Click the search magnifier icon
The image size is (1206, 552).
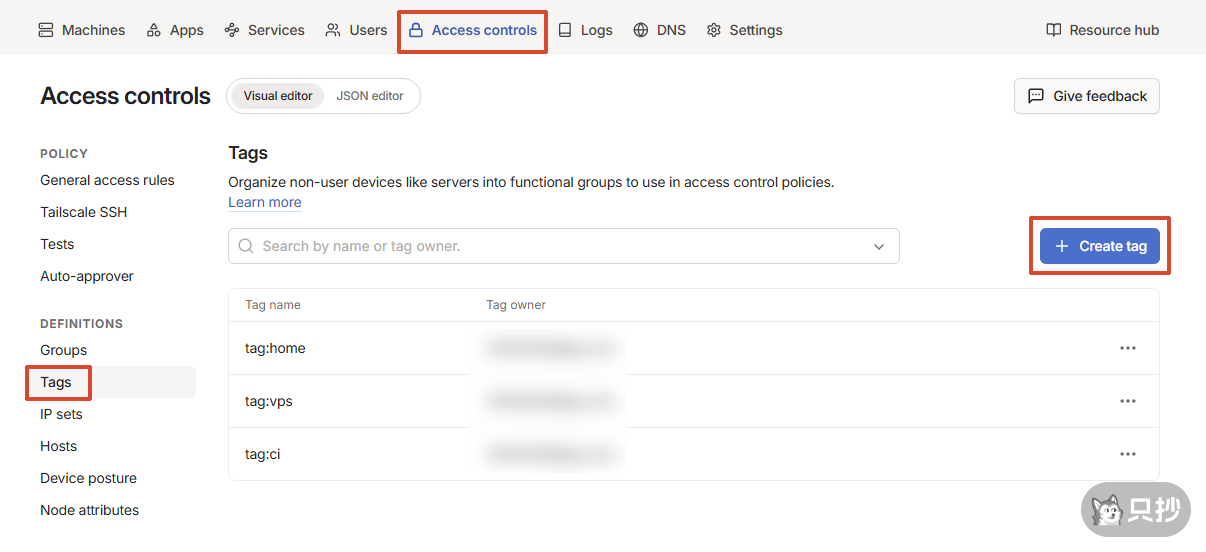tap(246, 246)
